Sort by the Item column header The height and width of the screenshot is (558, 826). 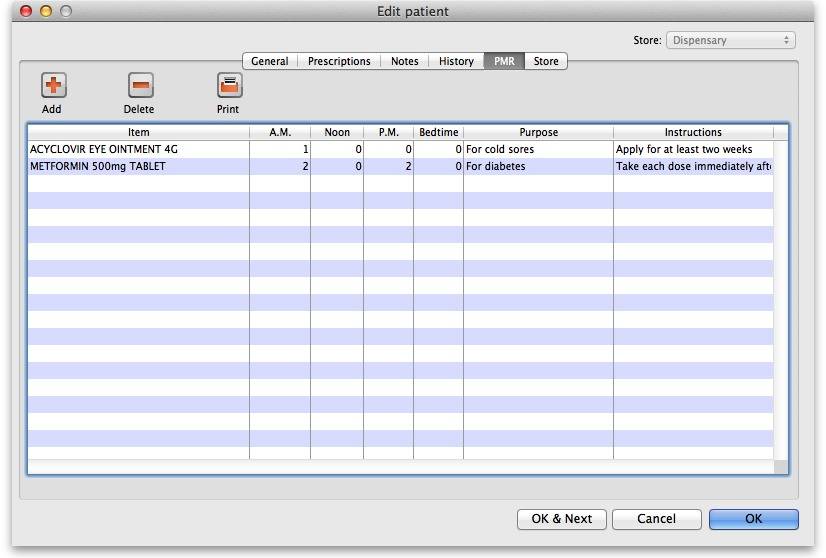tap(138, 132)
